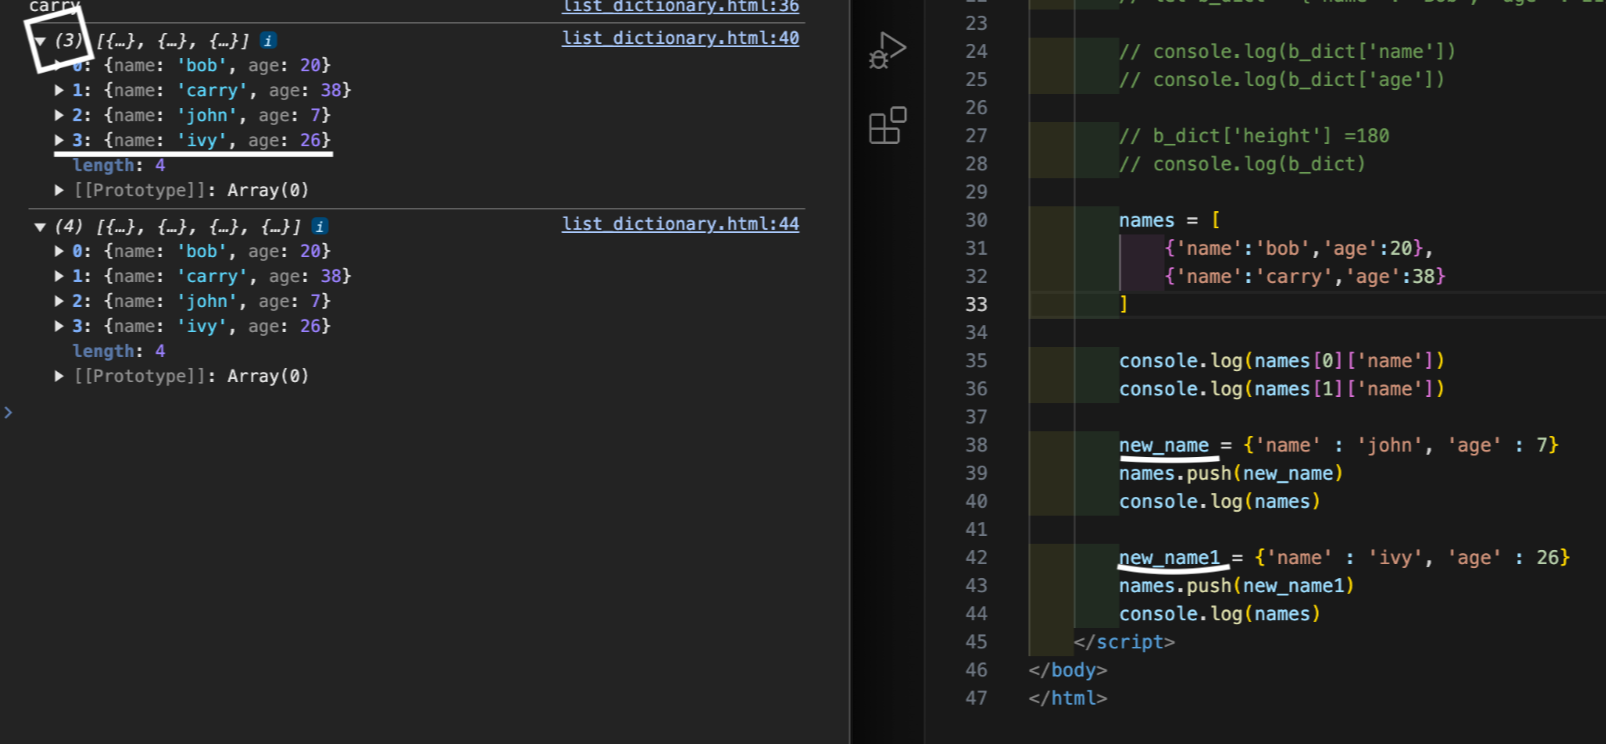The height and width of the screenshot is (744, 1606).
Task: Click the closing </script> tag
Action: tap(1124, 642)
